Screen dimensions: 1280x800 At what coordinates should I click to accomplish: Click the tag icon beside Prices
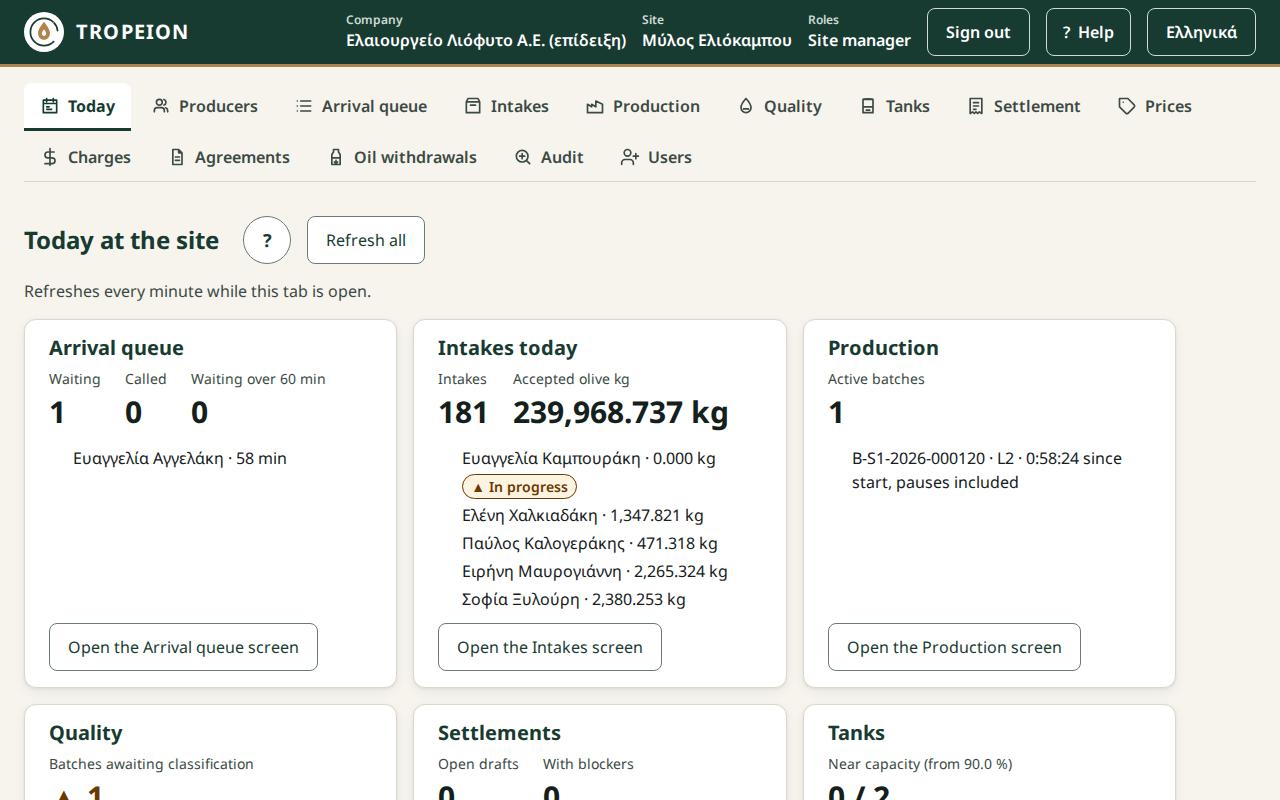pyautogui.click(x=1127, y=106)
